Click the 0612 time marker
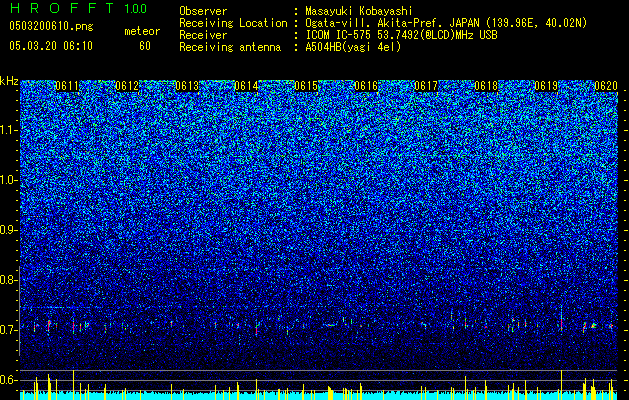Screen dimensions: 629x400 point(127,86)
